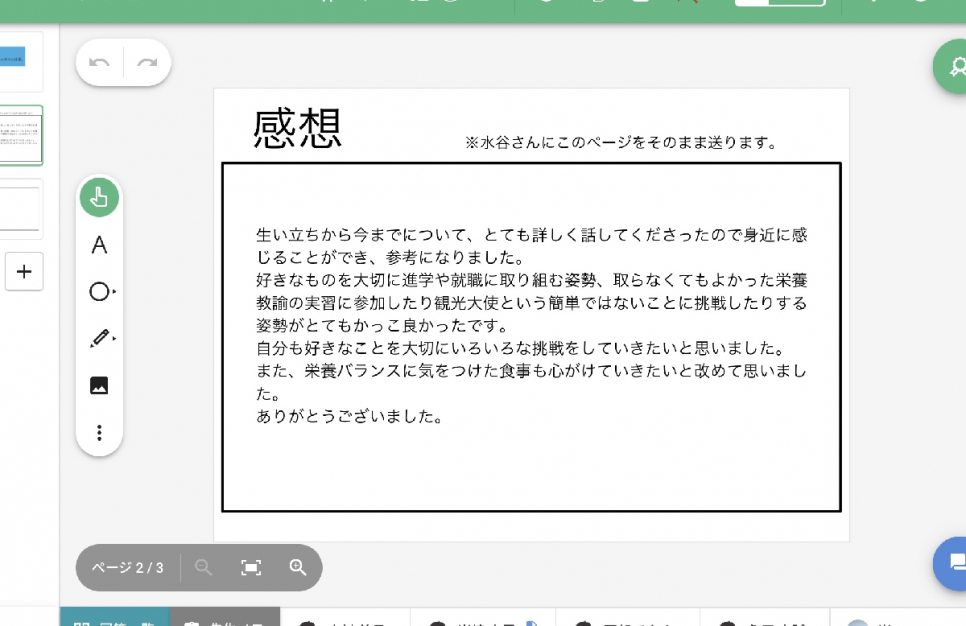Open first page thumbnail in sidebar
Screen dimensions: 966x626
20,60
